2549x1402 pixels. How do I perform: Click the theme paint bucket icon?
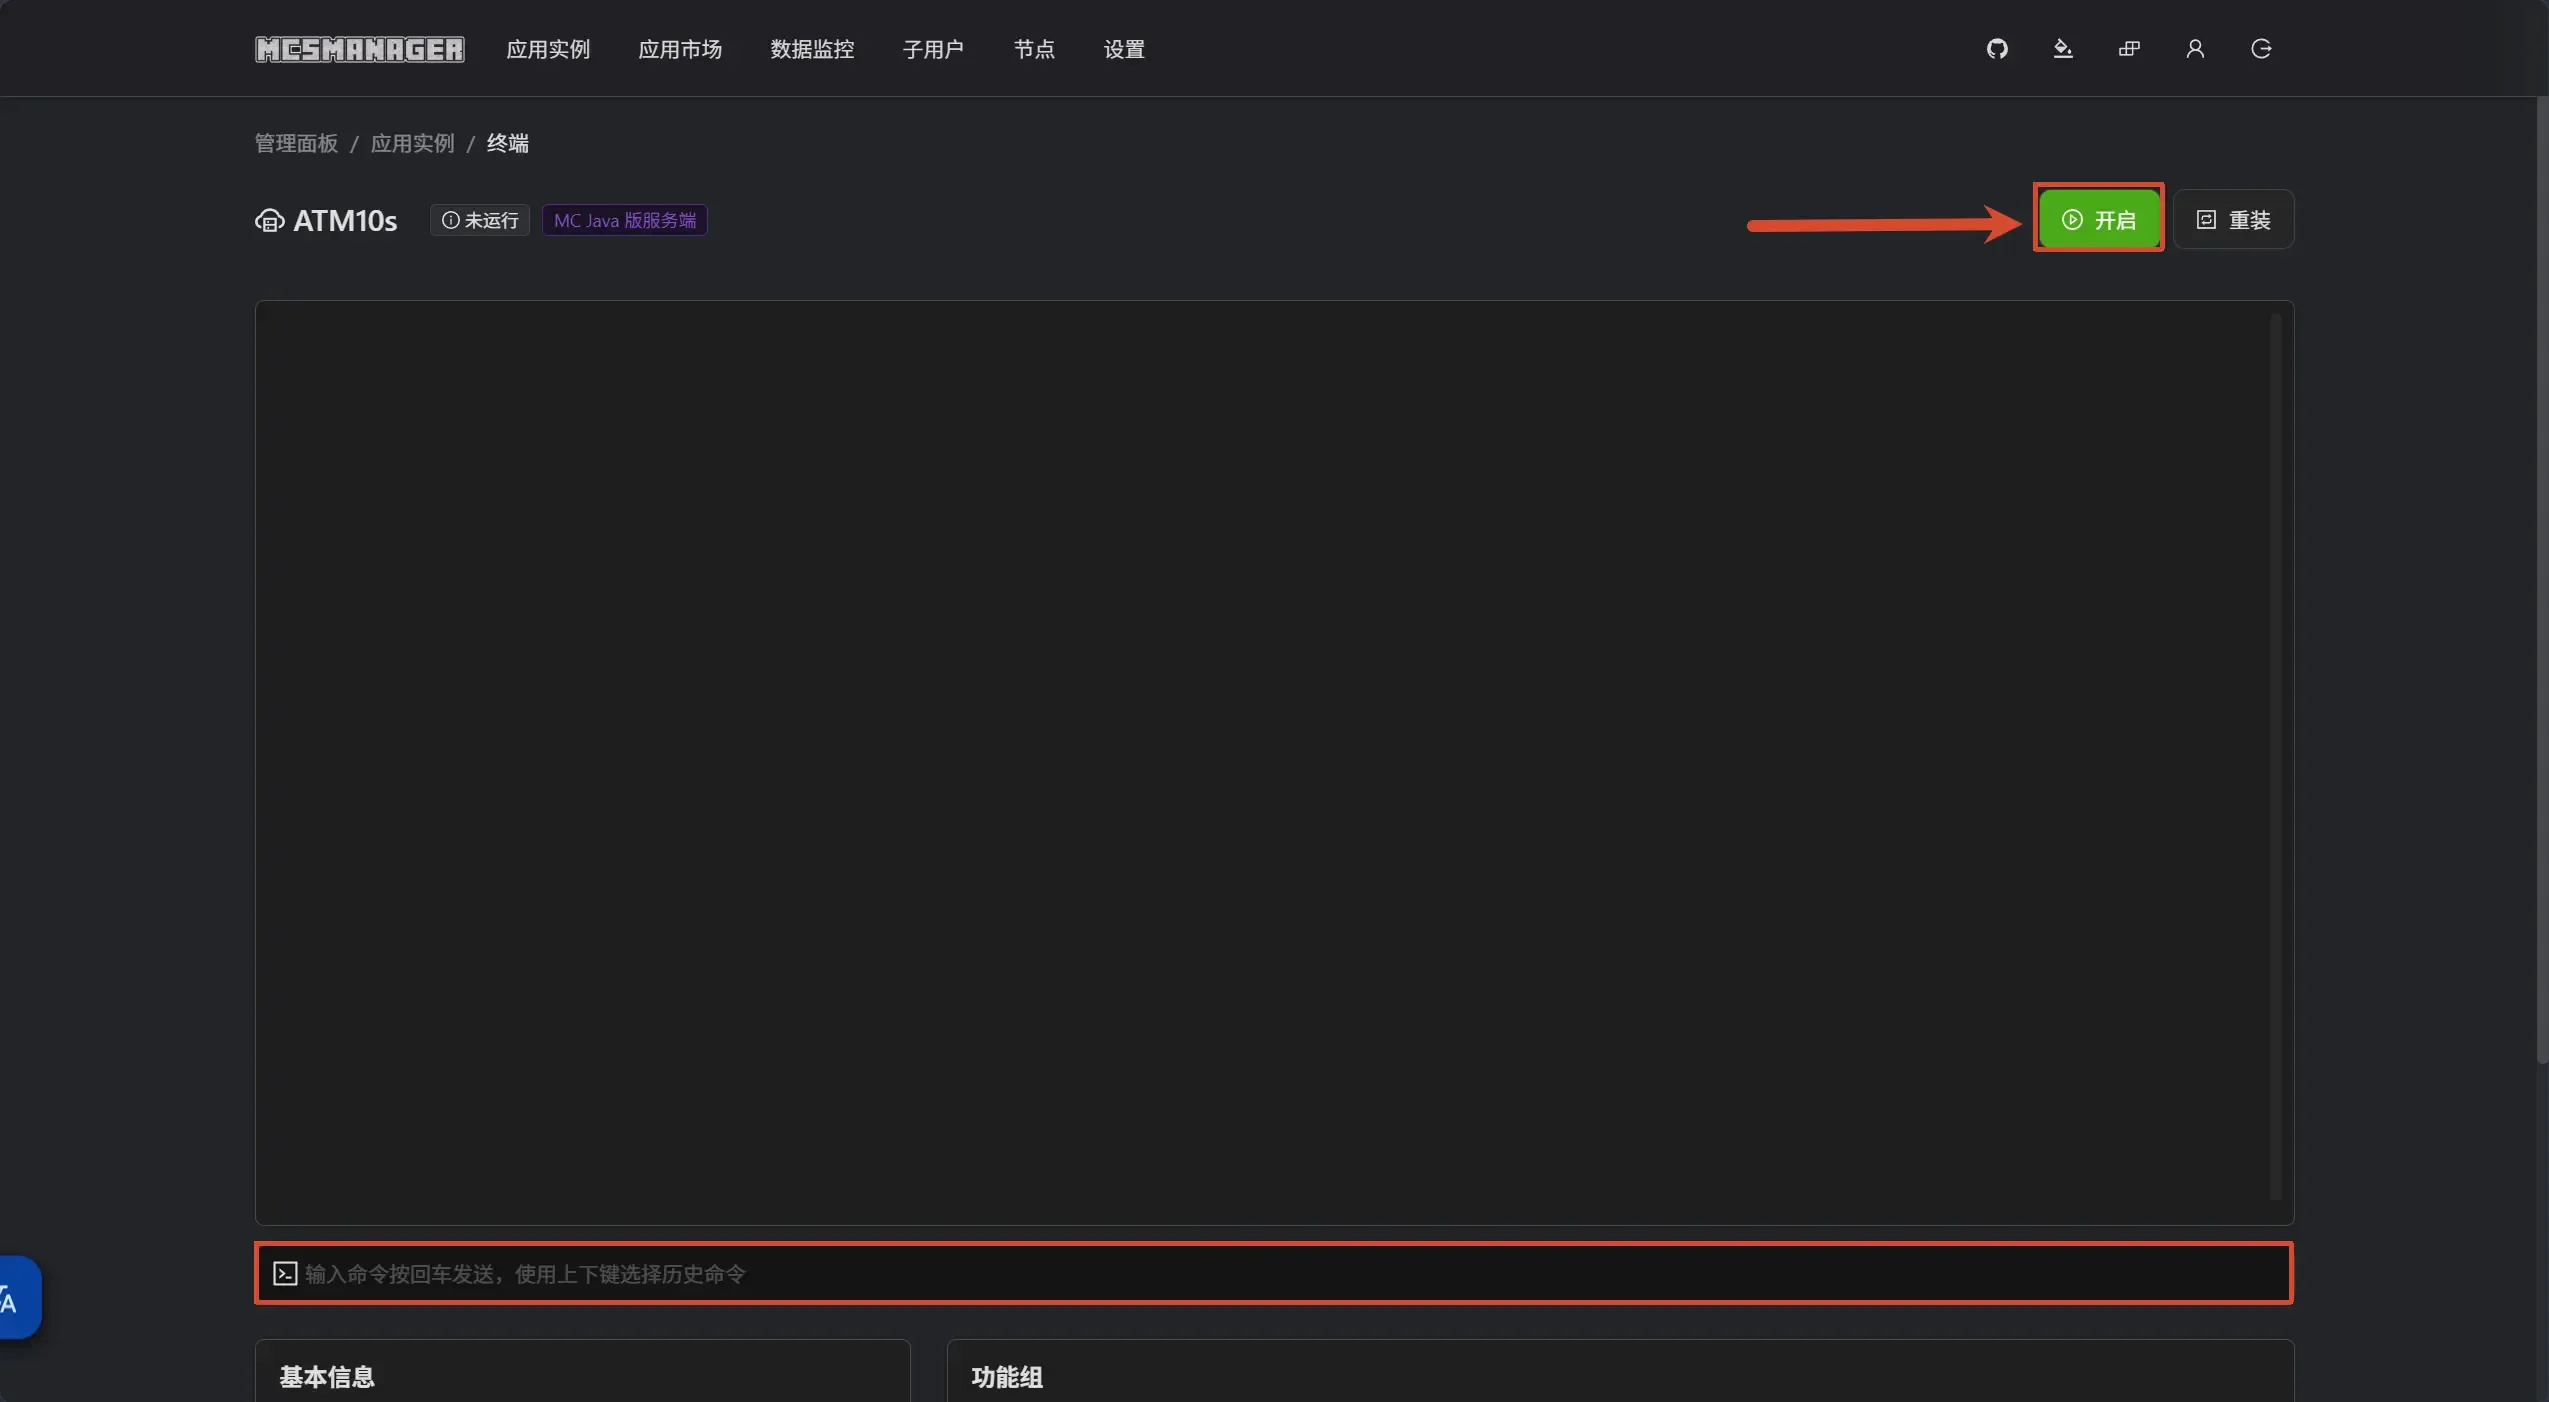(x=2062, y=49)
